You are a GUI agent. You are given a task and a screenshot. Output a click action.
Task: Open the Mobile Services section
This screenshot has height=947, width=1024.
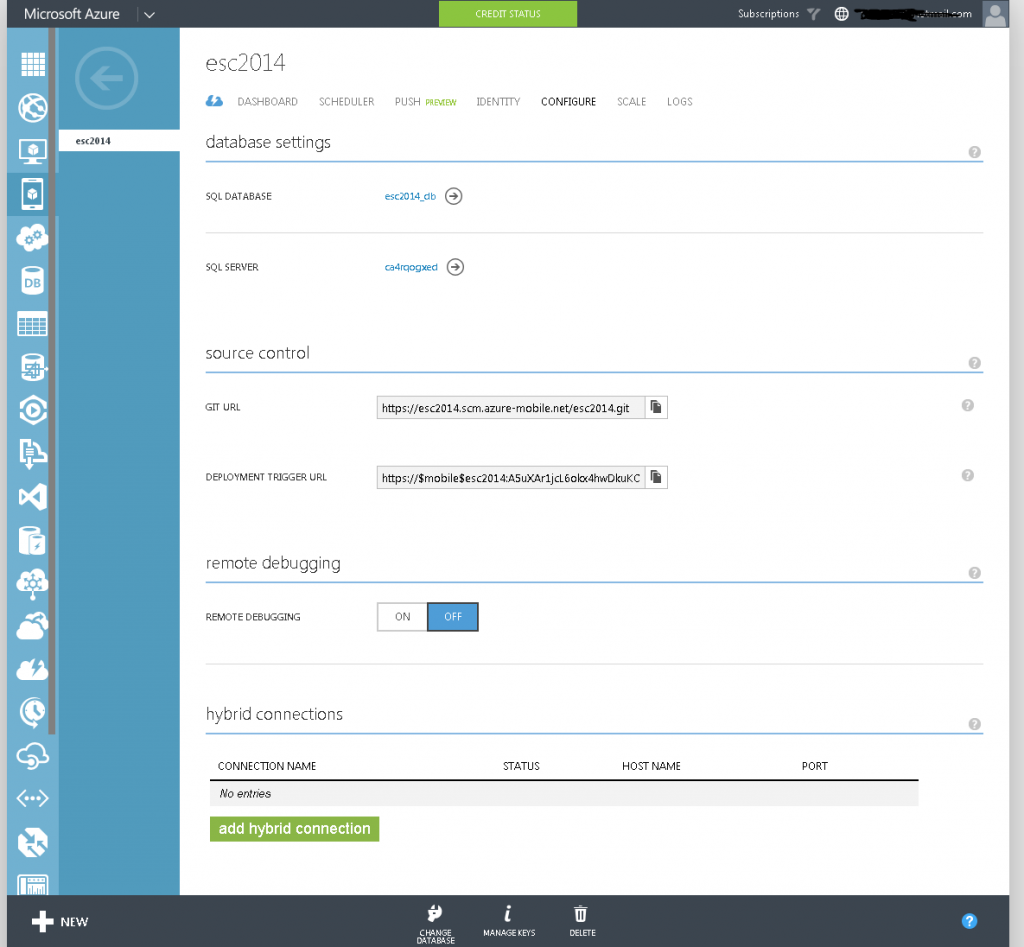[x=31, y=194]
